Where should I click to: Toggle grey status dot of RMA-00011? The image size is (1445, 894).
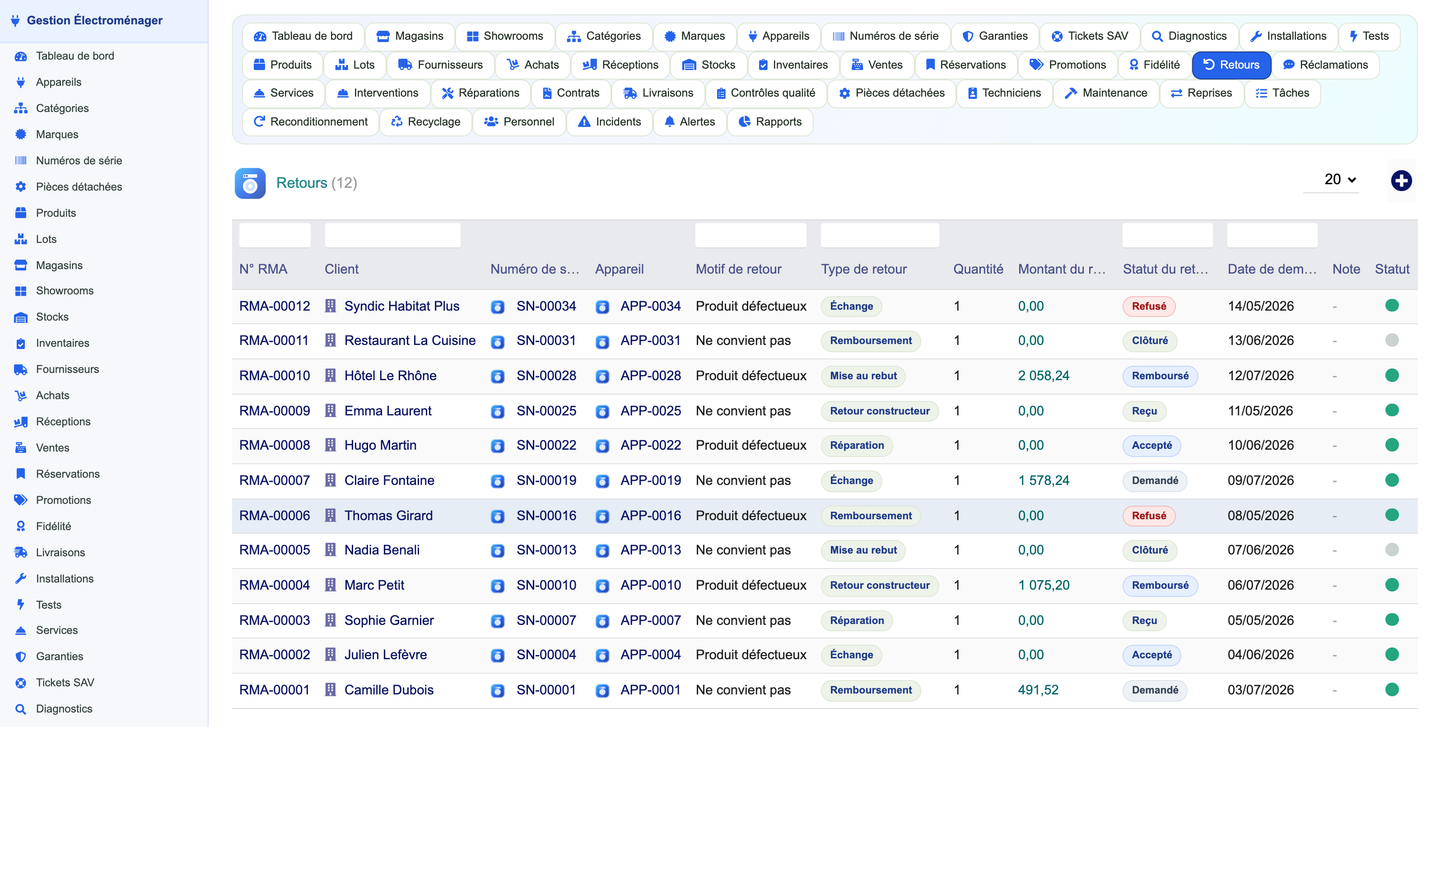[x=1392, y=341]
